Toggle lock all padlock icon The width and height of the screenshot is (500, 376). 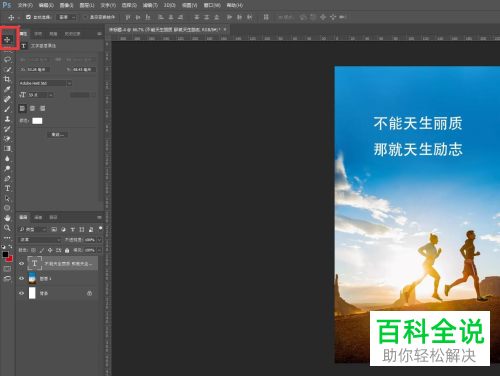(x=67, y=250)
